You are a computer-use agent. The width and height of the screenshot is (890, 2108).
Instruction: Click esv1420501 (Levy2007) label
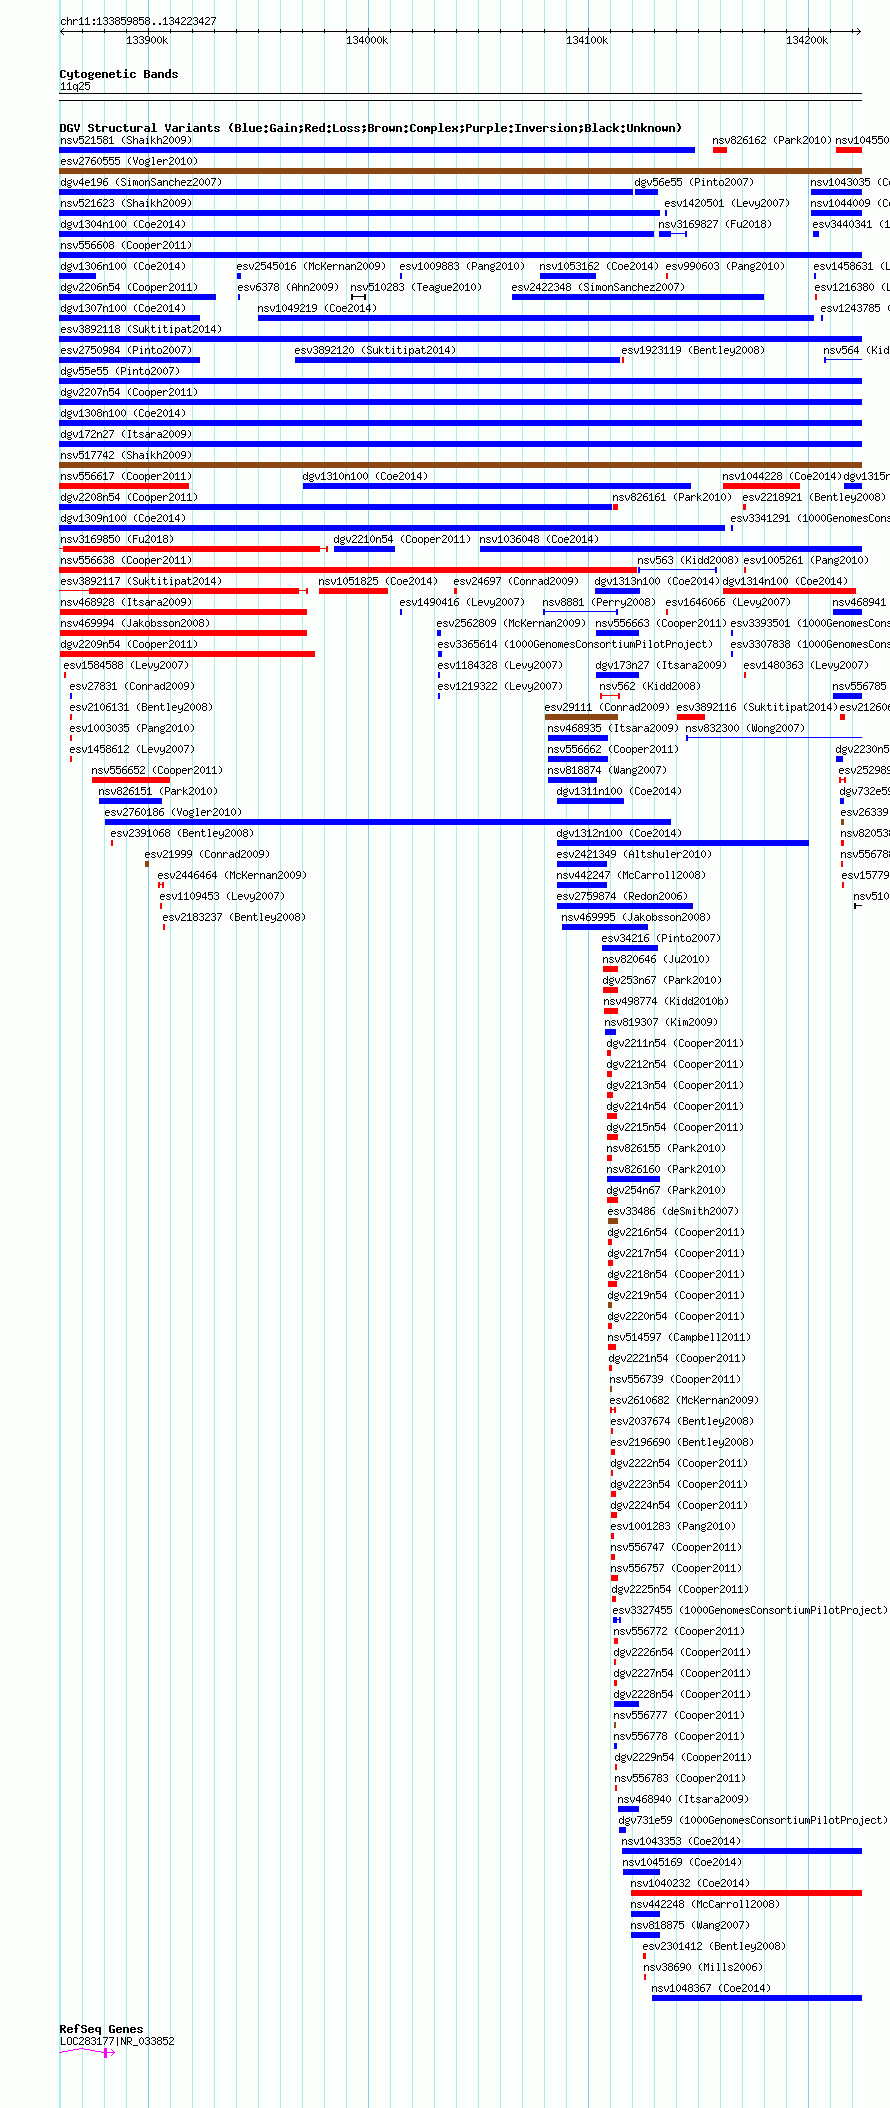tap(727, 203)
